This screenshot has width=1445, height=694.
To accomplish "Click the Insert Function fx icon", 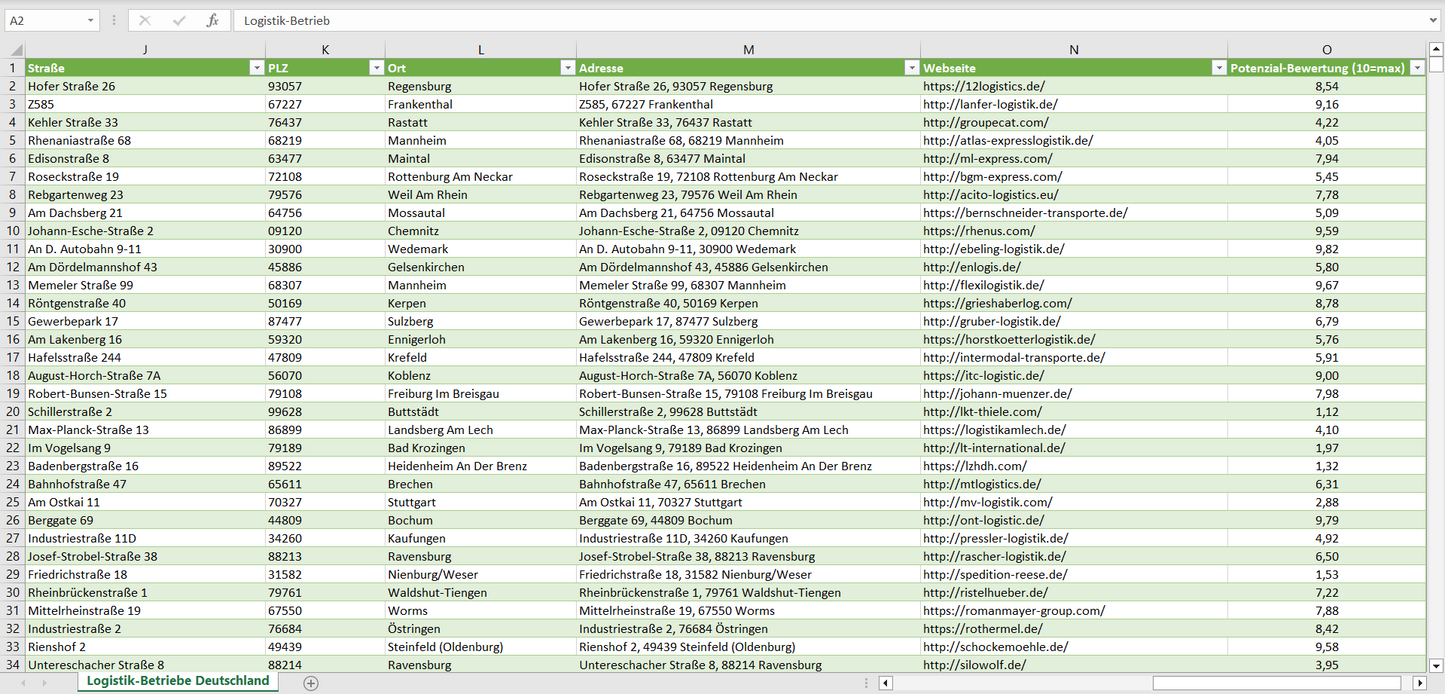I will [212, 20].
